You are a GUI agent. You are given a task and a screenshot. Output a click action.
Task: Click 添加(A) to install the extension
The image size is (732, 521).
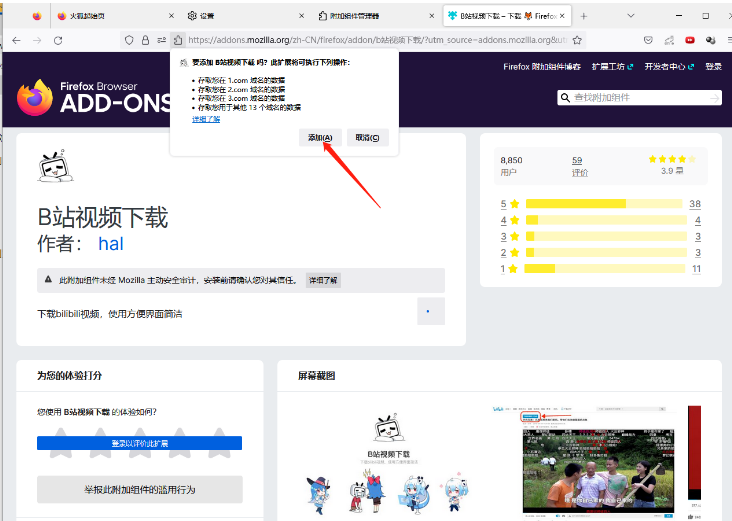[x=320, y=138]
